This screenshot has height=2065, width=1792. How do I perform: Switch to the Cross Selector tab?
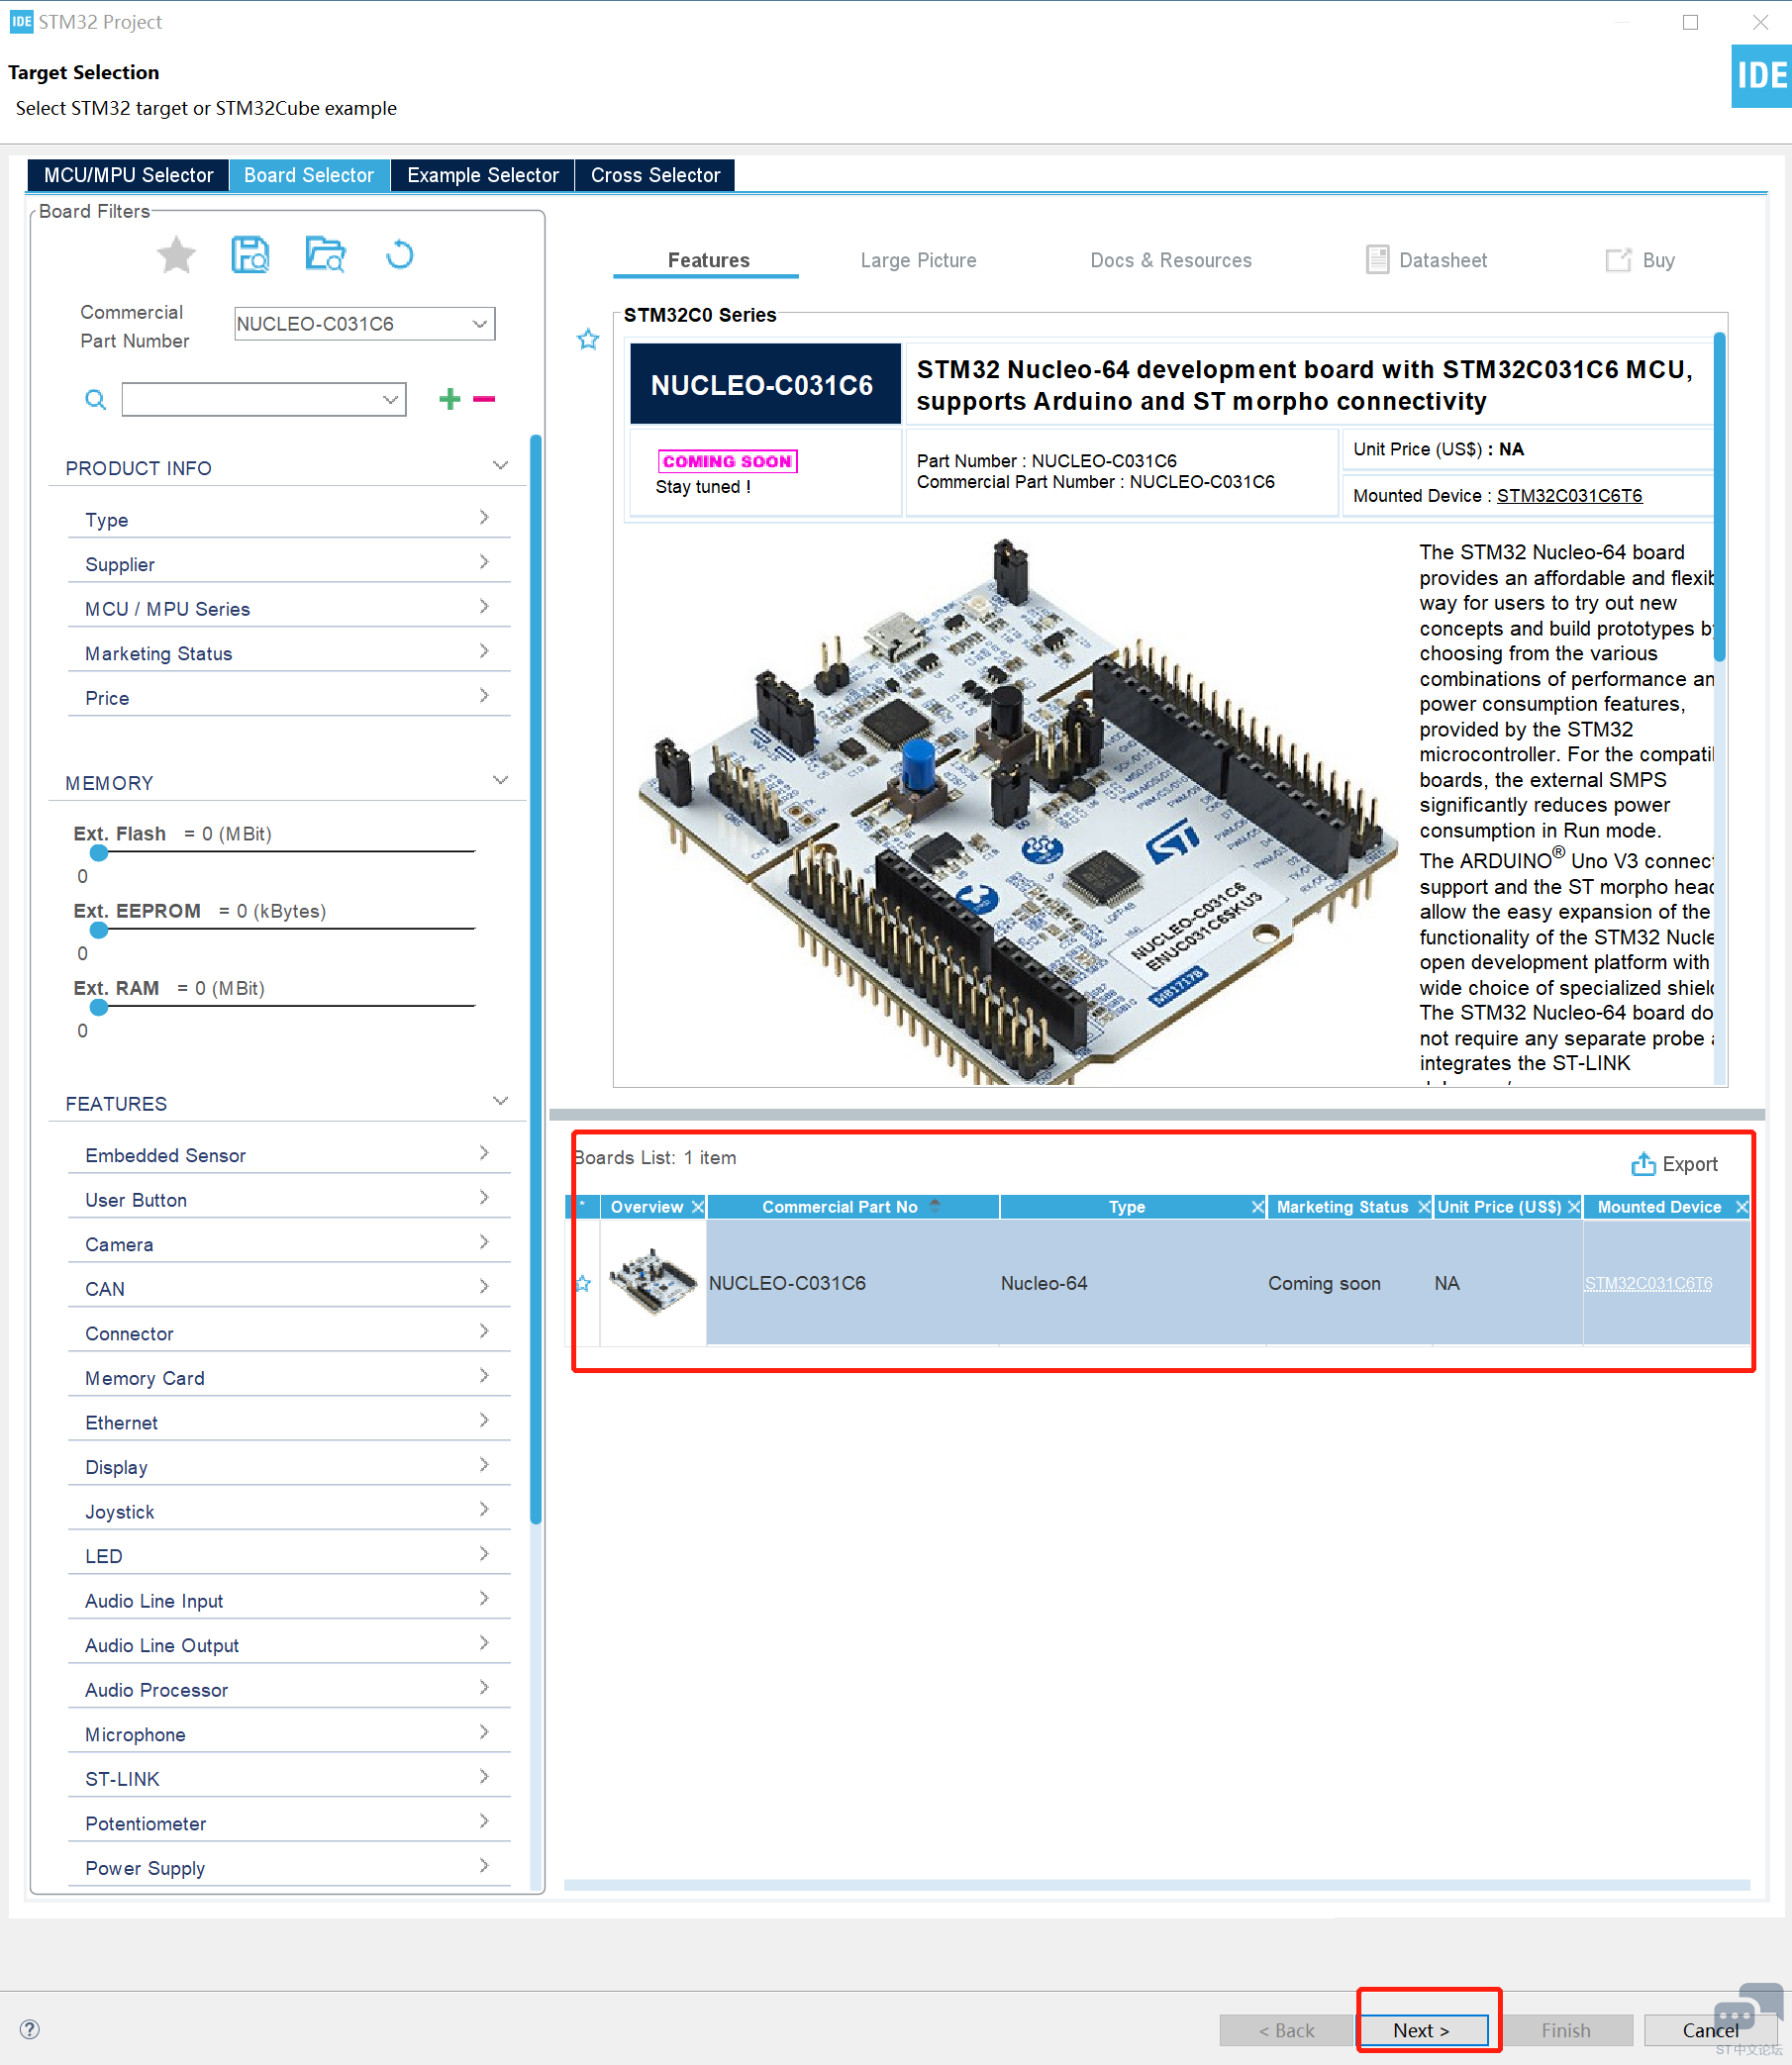(655, 175)
